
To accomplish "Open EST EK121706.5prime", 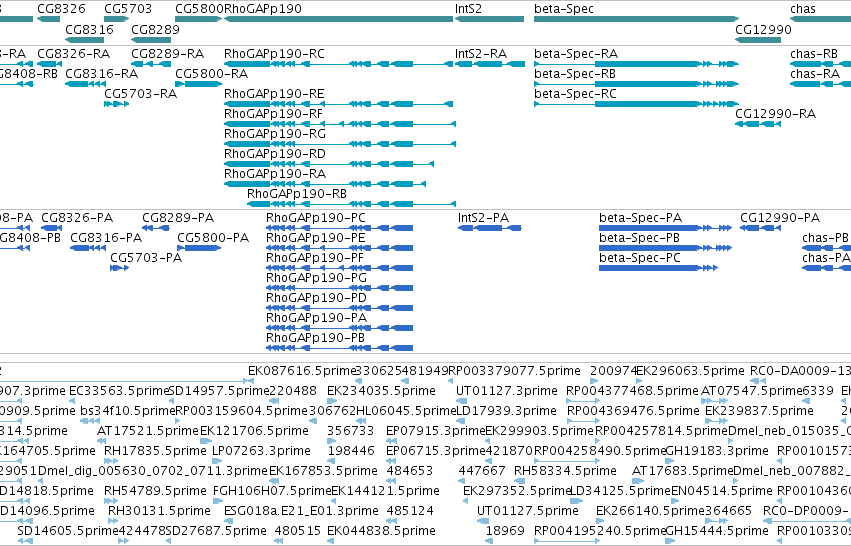I will click(254, 431).
